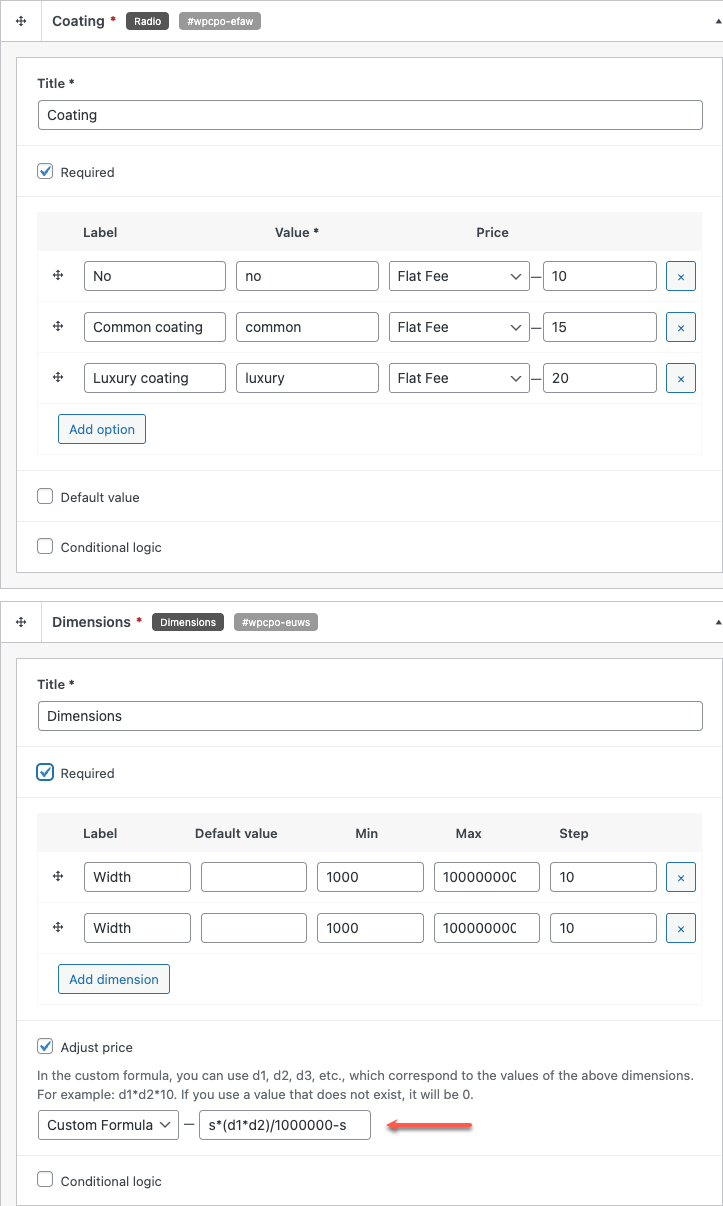Collapse the Dimensions field panel arrow
Screen dimensions: 723x1206
tap(718, 622)
